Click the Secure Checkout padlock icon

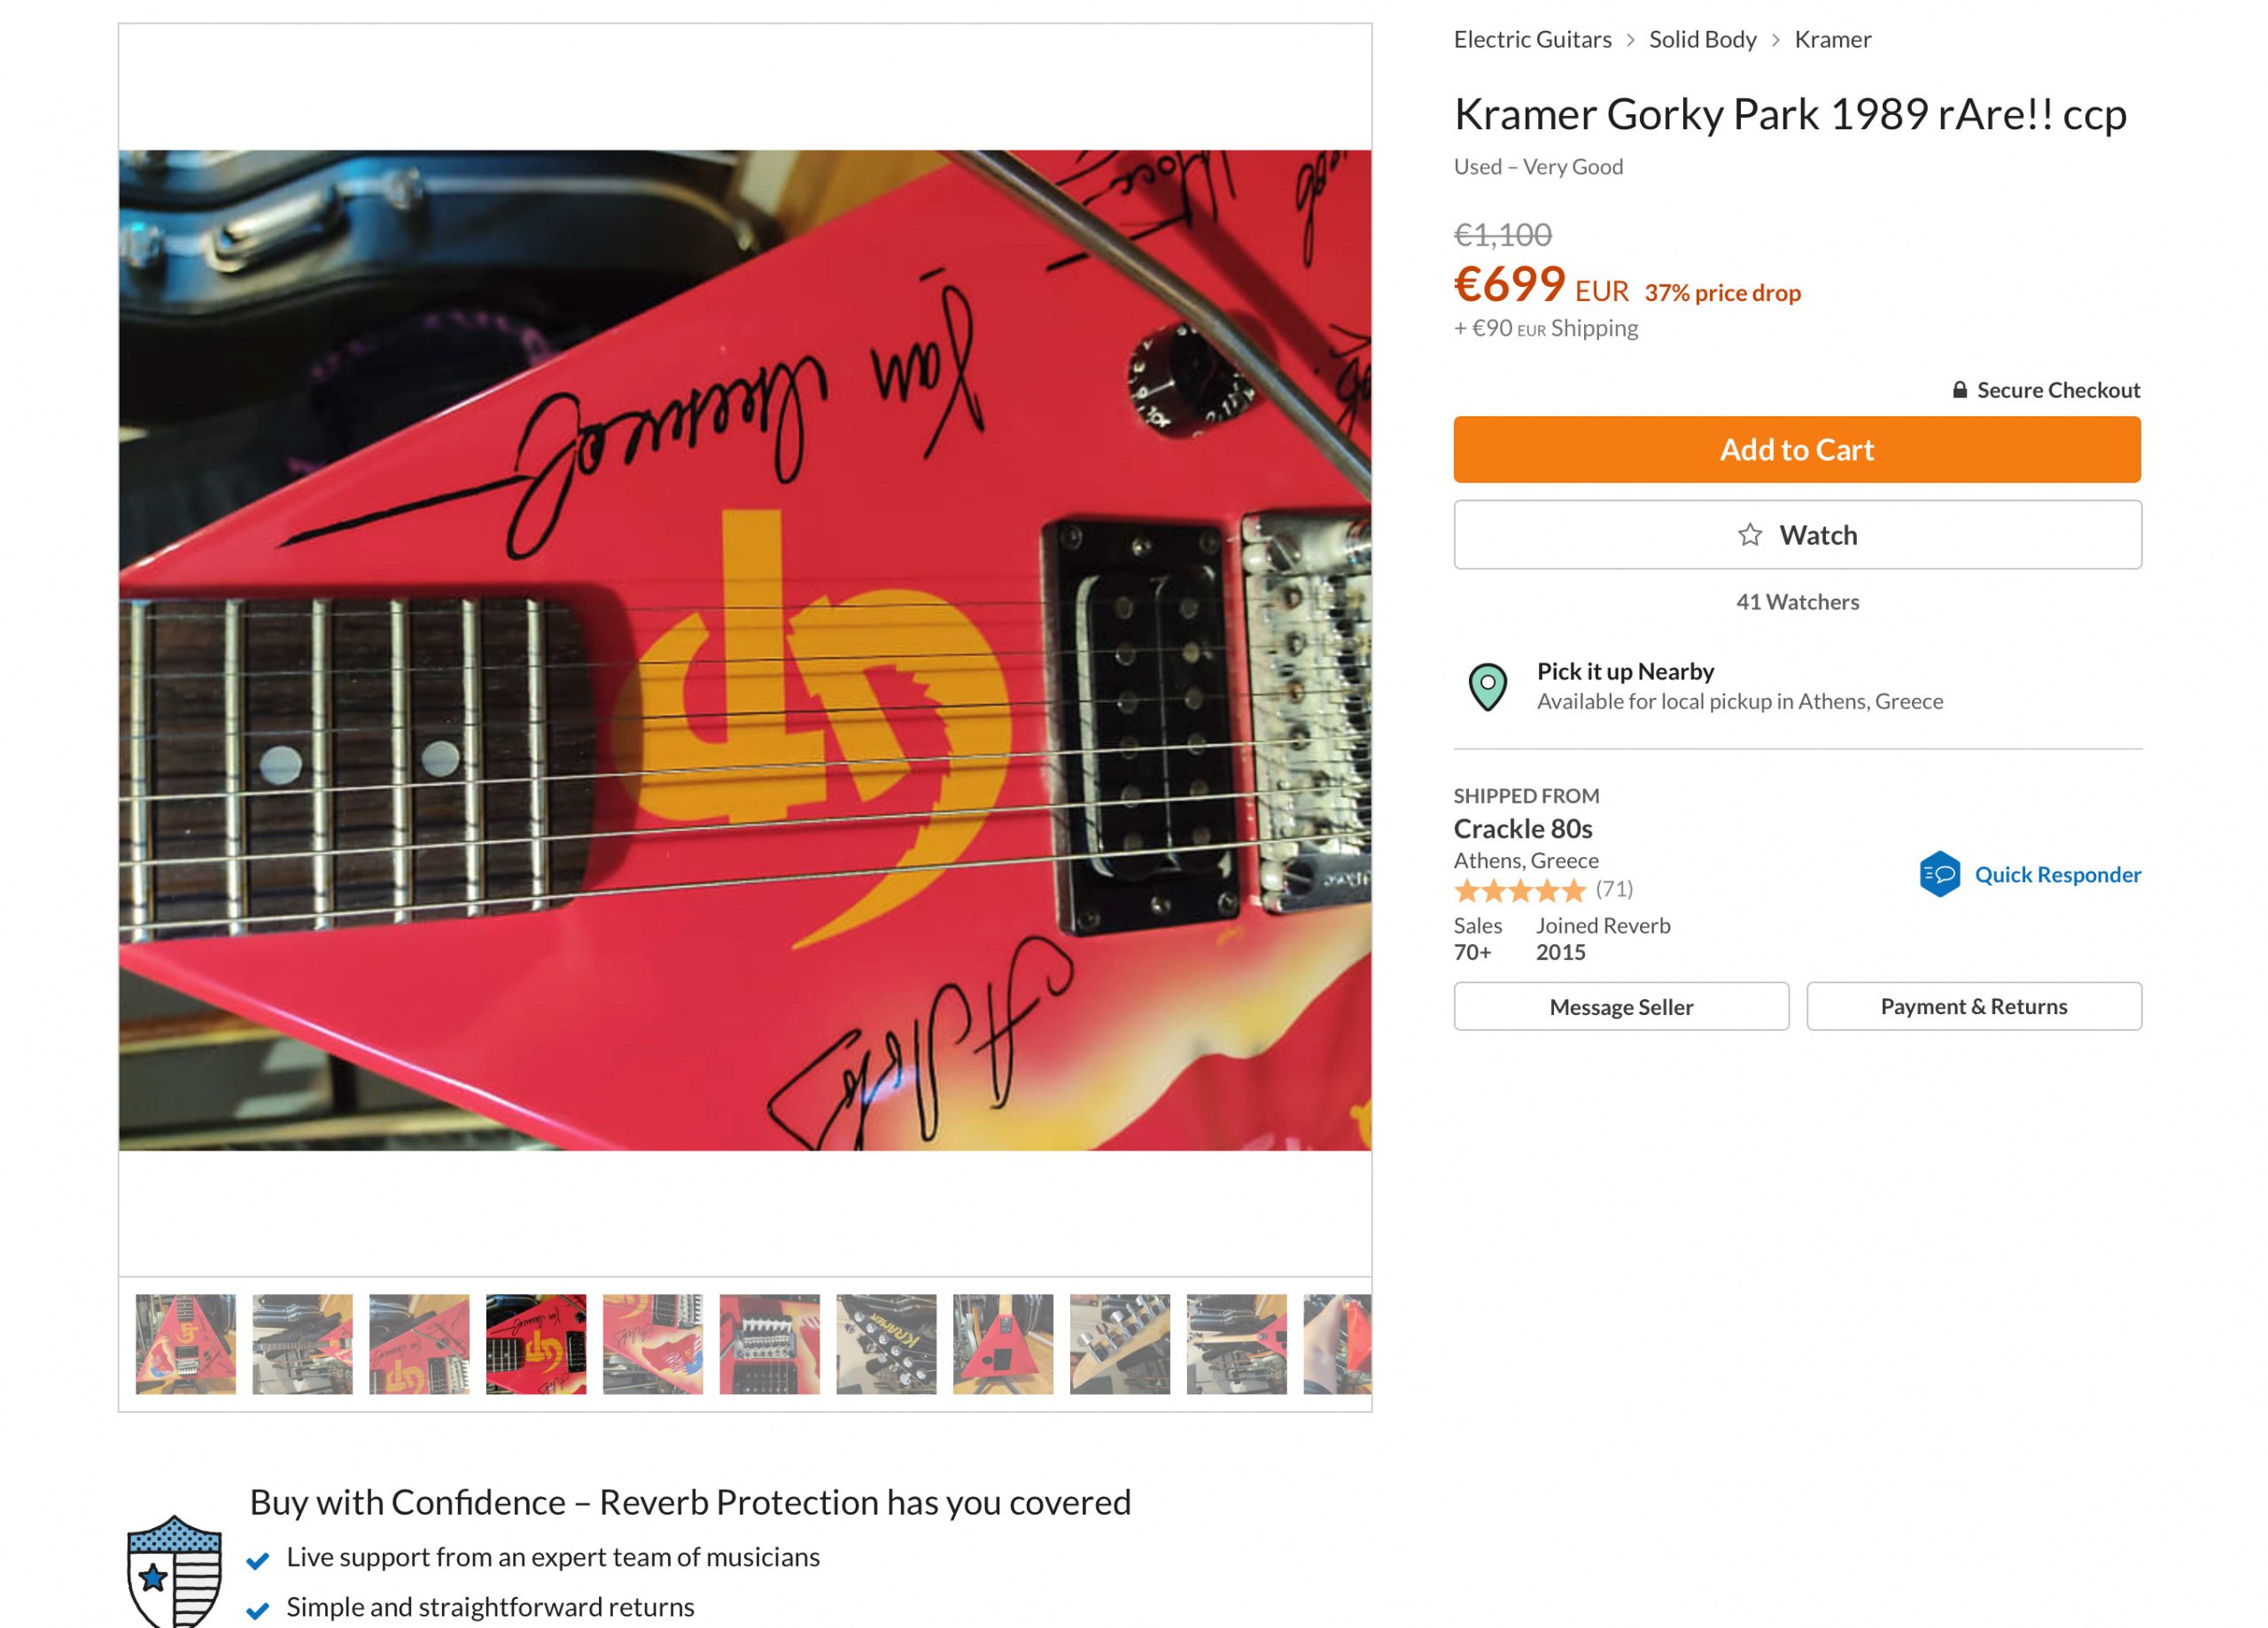[x=1959, y=390]
